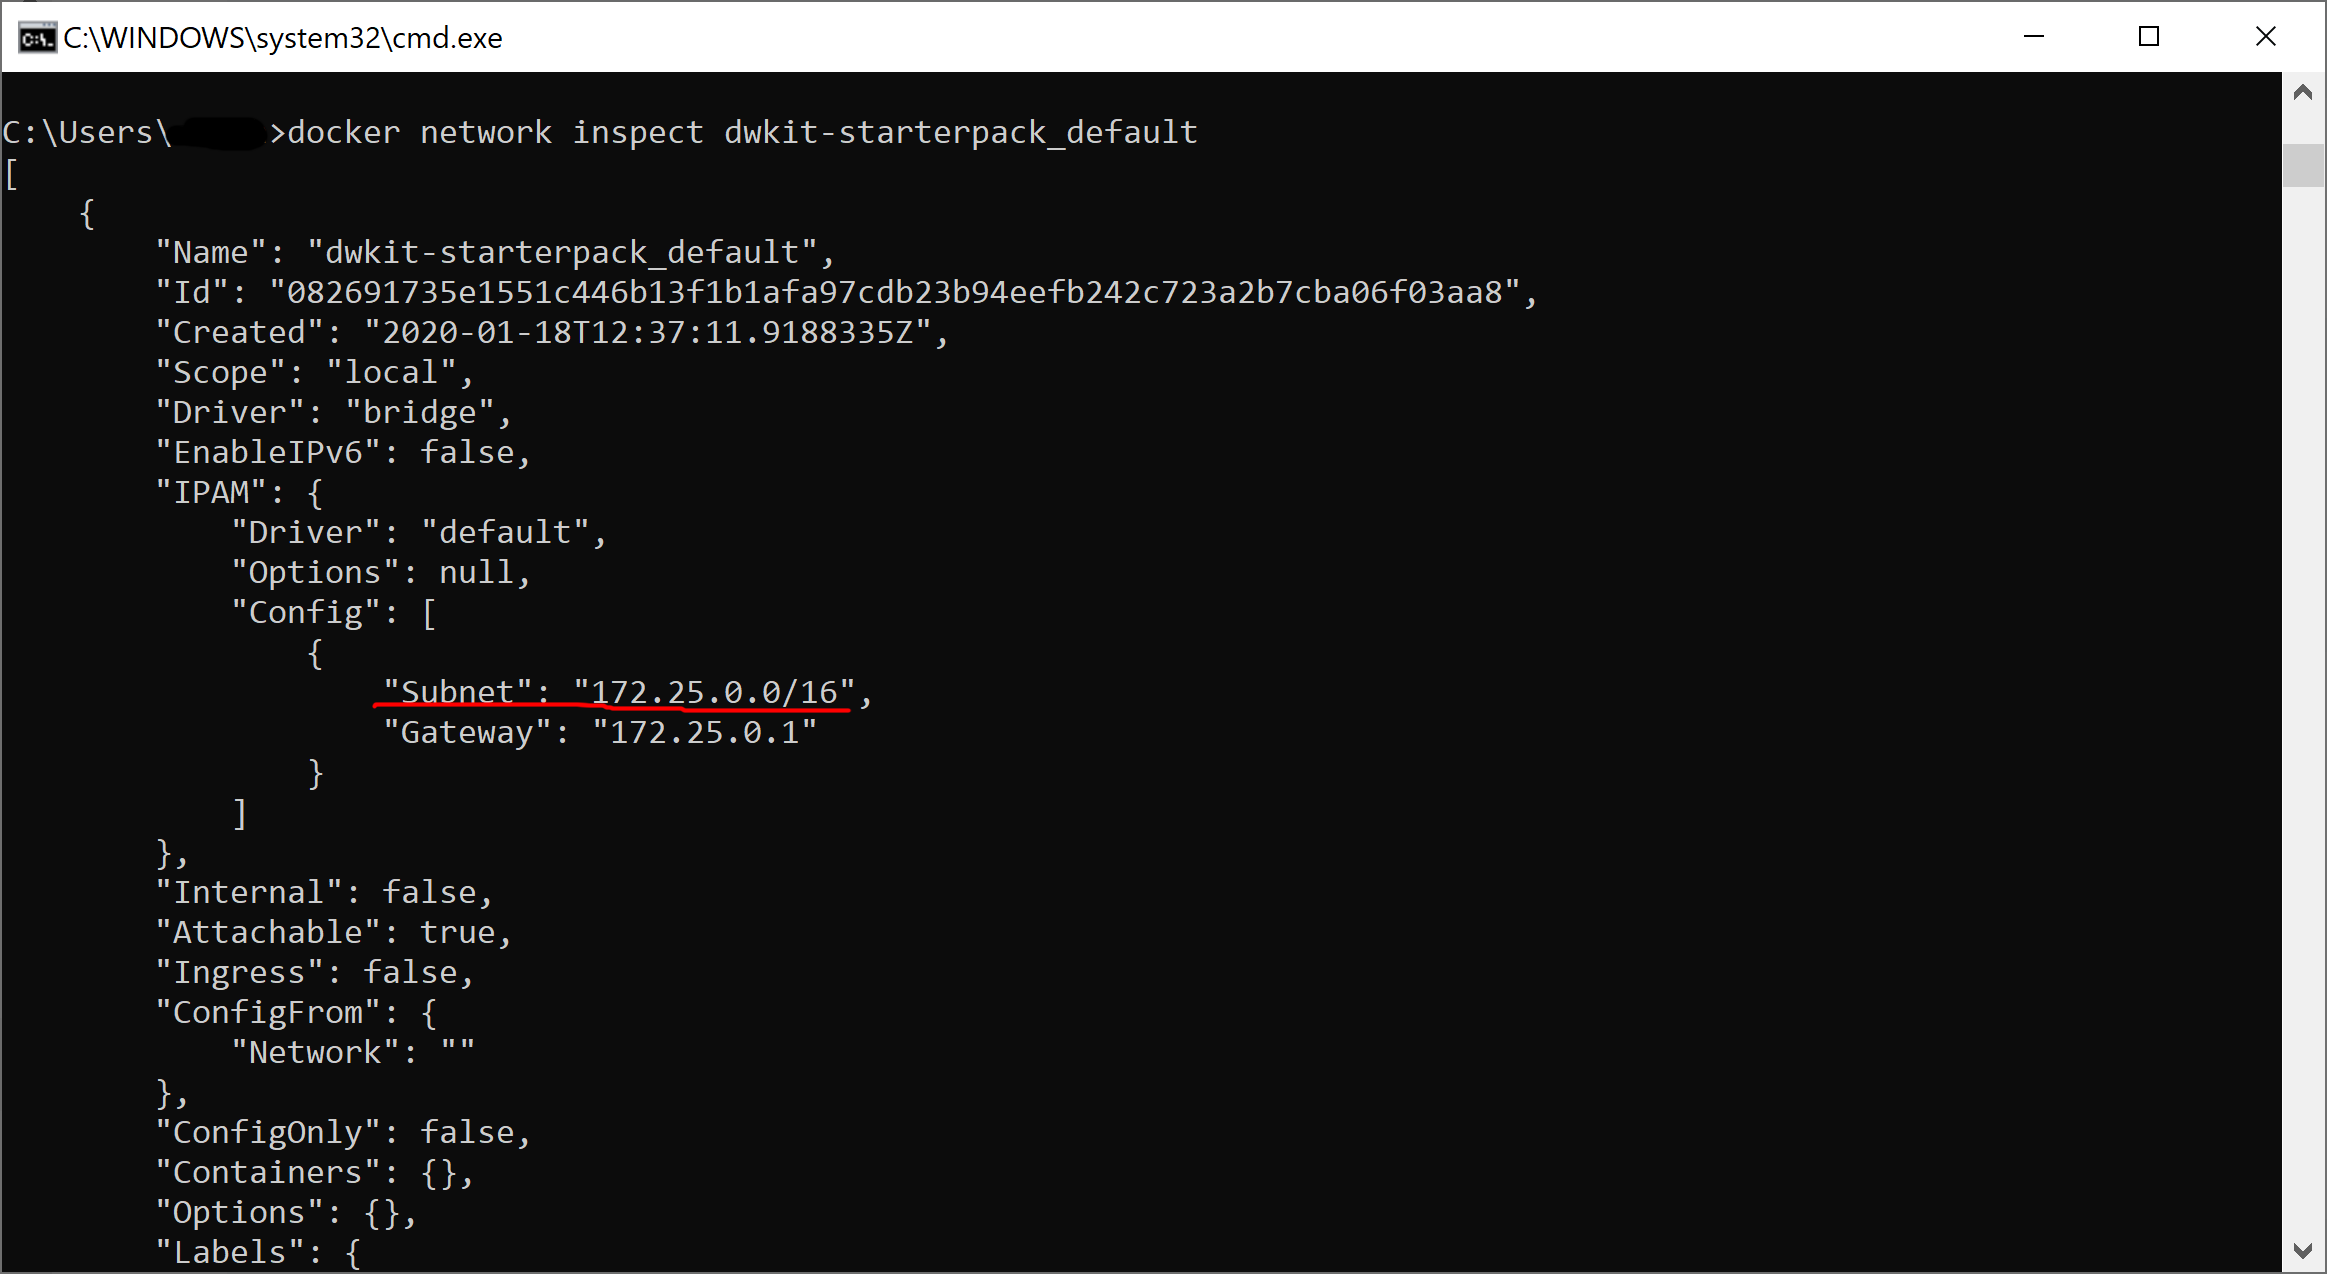Click the docker network inspect command line
The height and width of the screenshot is (1274, 2327).
click(x=600, y=132)
